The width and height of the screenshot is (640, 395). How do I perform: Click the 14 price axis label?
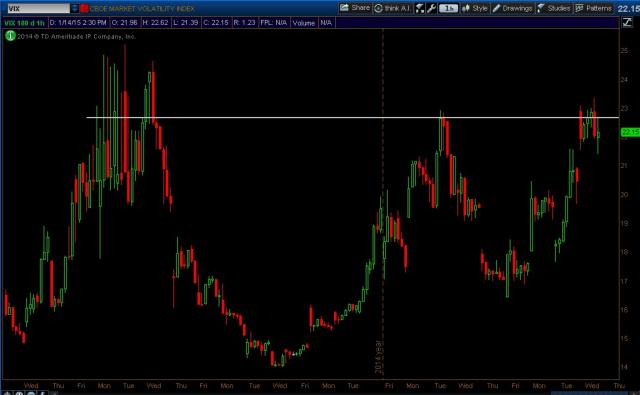(624, 367)
